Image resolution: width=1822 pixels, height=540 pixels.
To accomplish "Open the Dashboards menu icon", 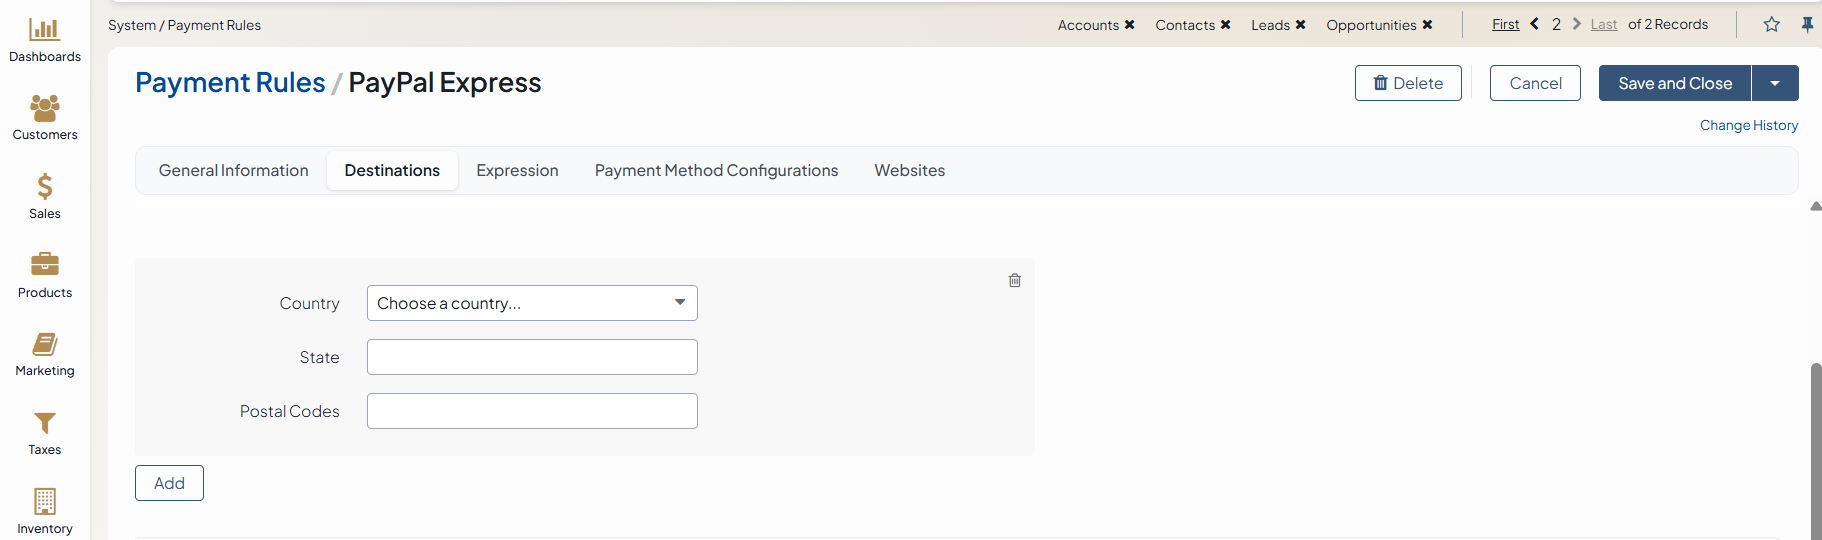I will (44, 30).
